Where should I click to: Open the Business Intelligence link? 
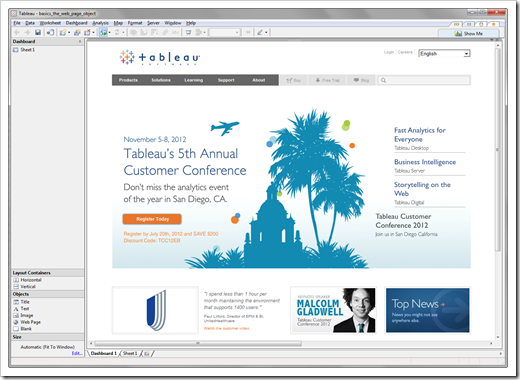click(425, 162)
